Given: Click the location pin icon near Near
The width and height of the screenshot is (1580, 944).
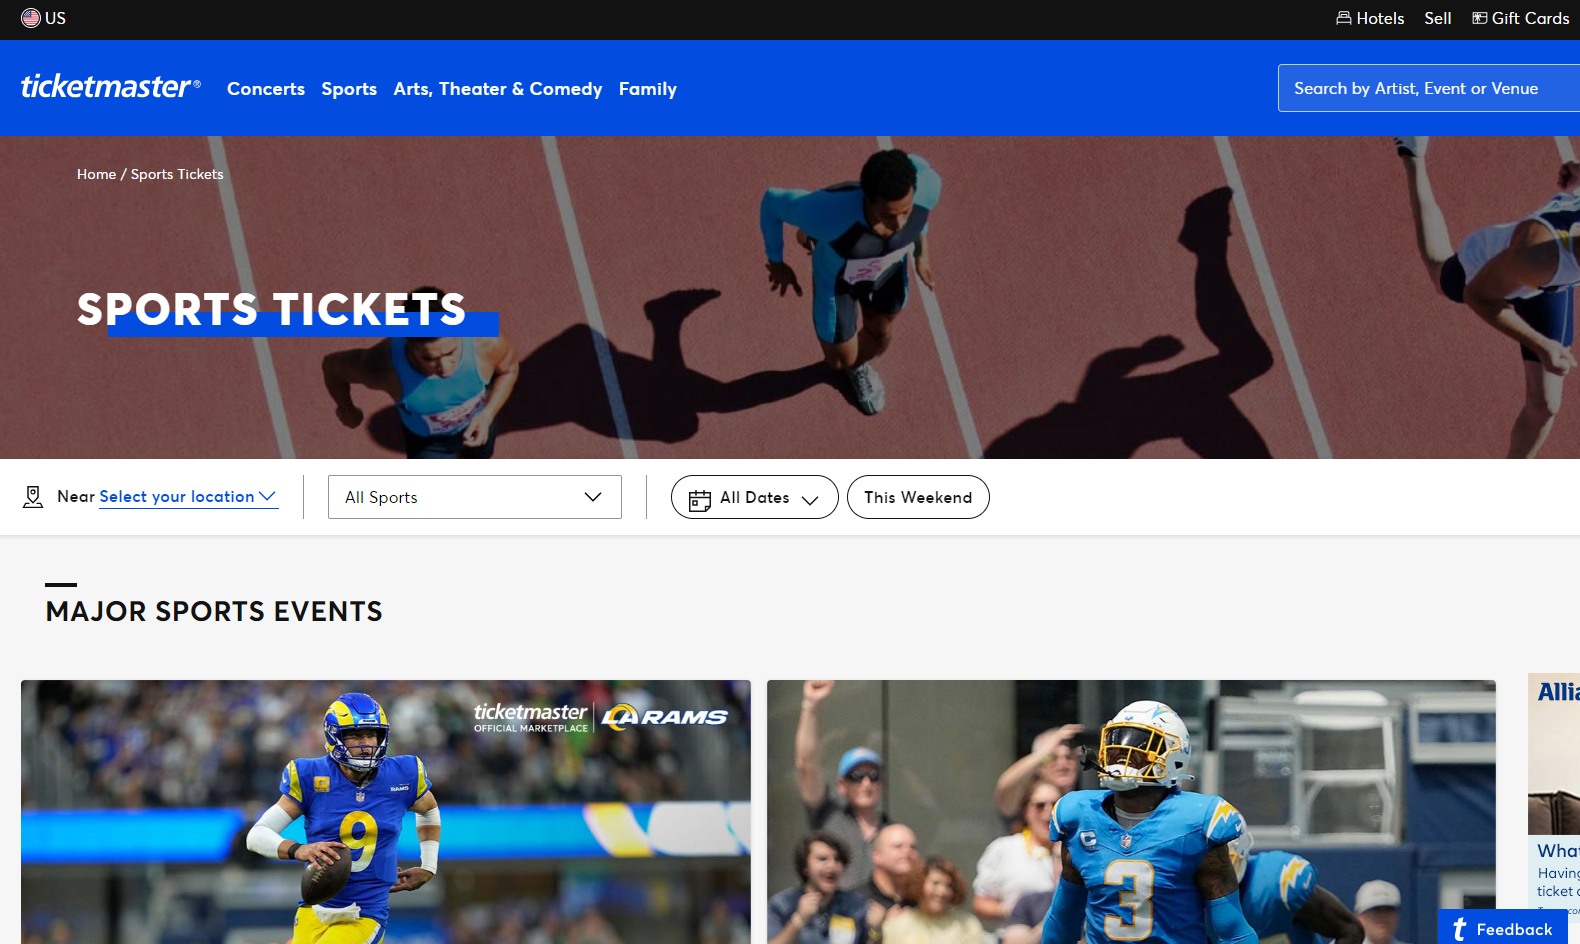Looking at the screenshot, I should click(x=33, y=497).
